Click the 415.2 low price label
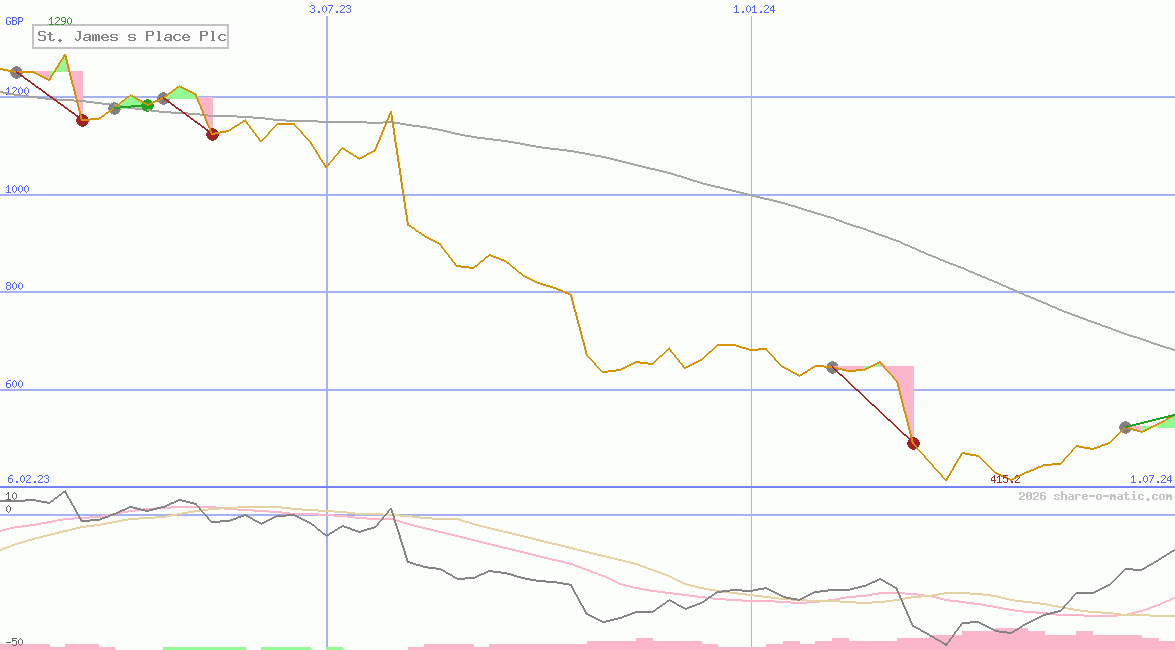The image size is (1175, 650). click(x=1004, y=480)
